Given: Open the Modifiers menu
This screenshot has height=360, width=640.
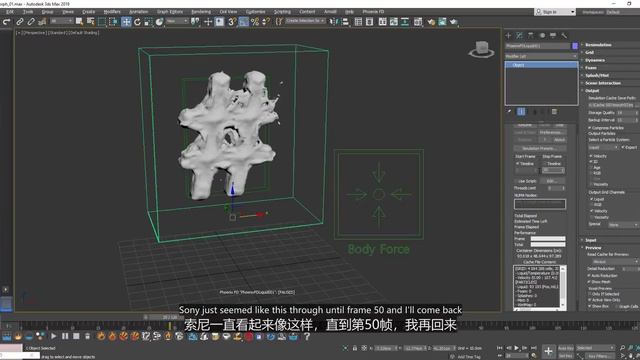Looking at the screenshot, I should [112, 12].
